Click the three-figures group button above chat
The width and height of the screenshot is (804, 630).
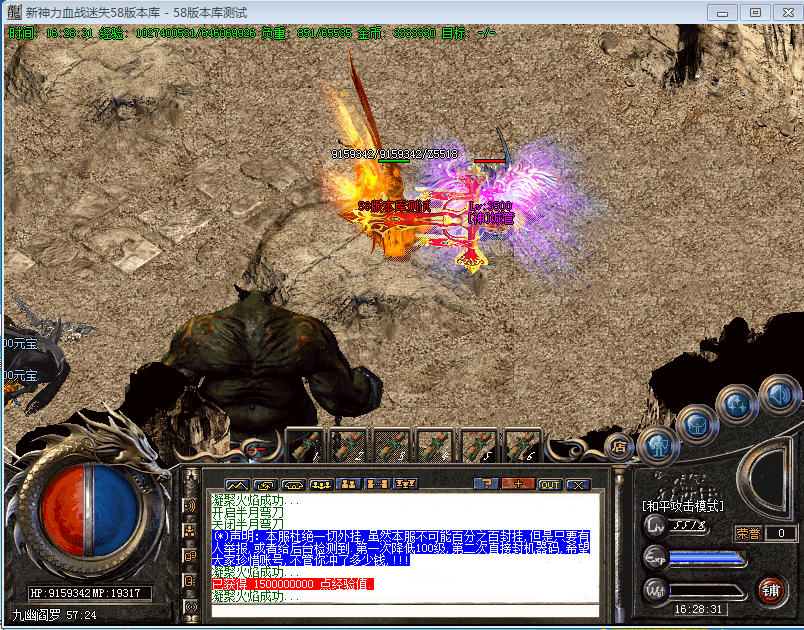(321, 484)
